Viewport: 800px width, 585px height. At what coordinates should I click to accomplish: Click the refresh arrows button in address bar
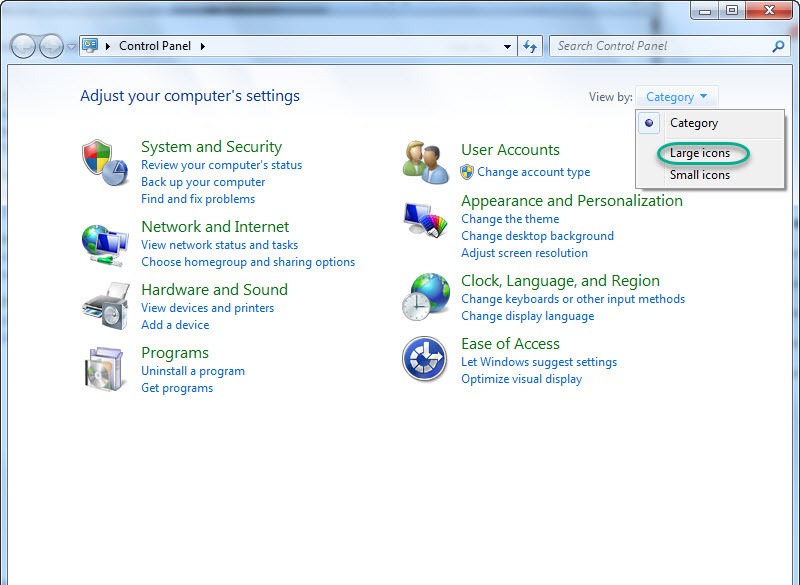click(530, 46)
